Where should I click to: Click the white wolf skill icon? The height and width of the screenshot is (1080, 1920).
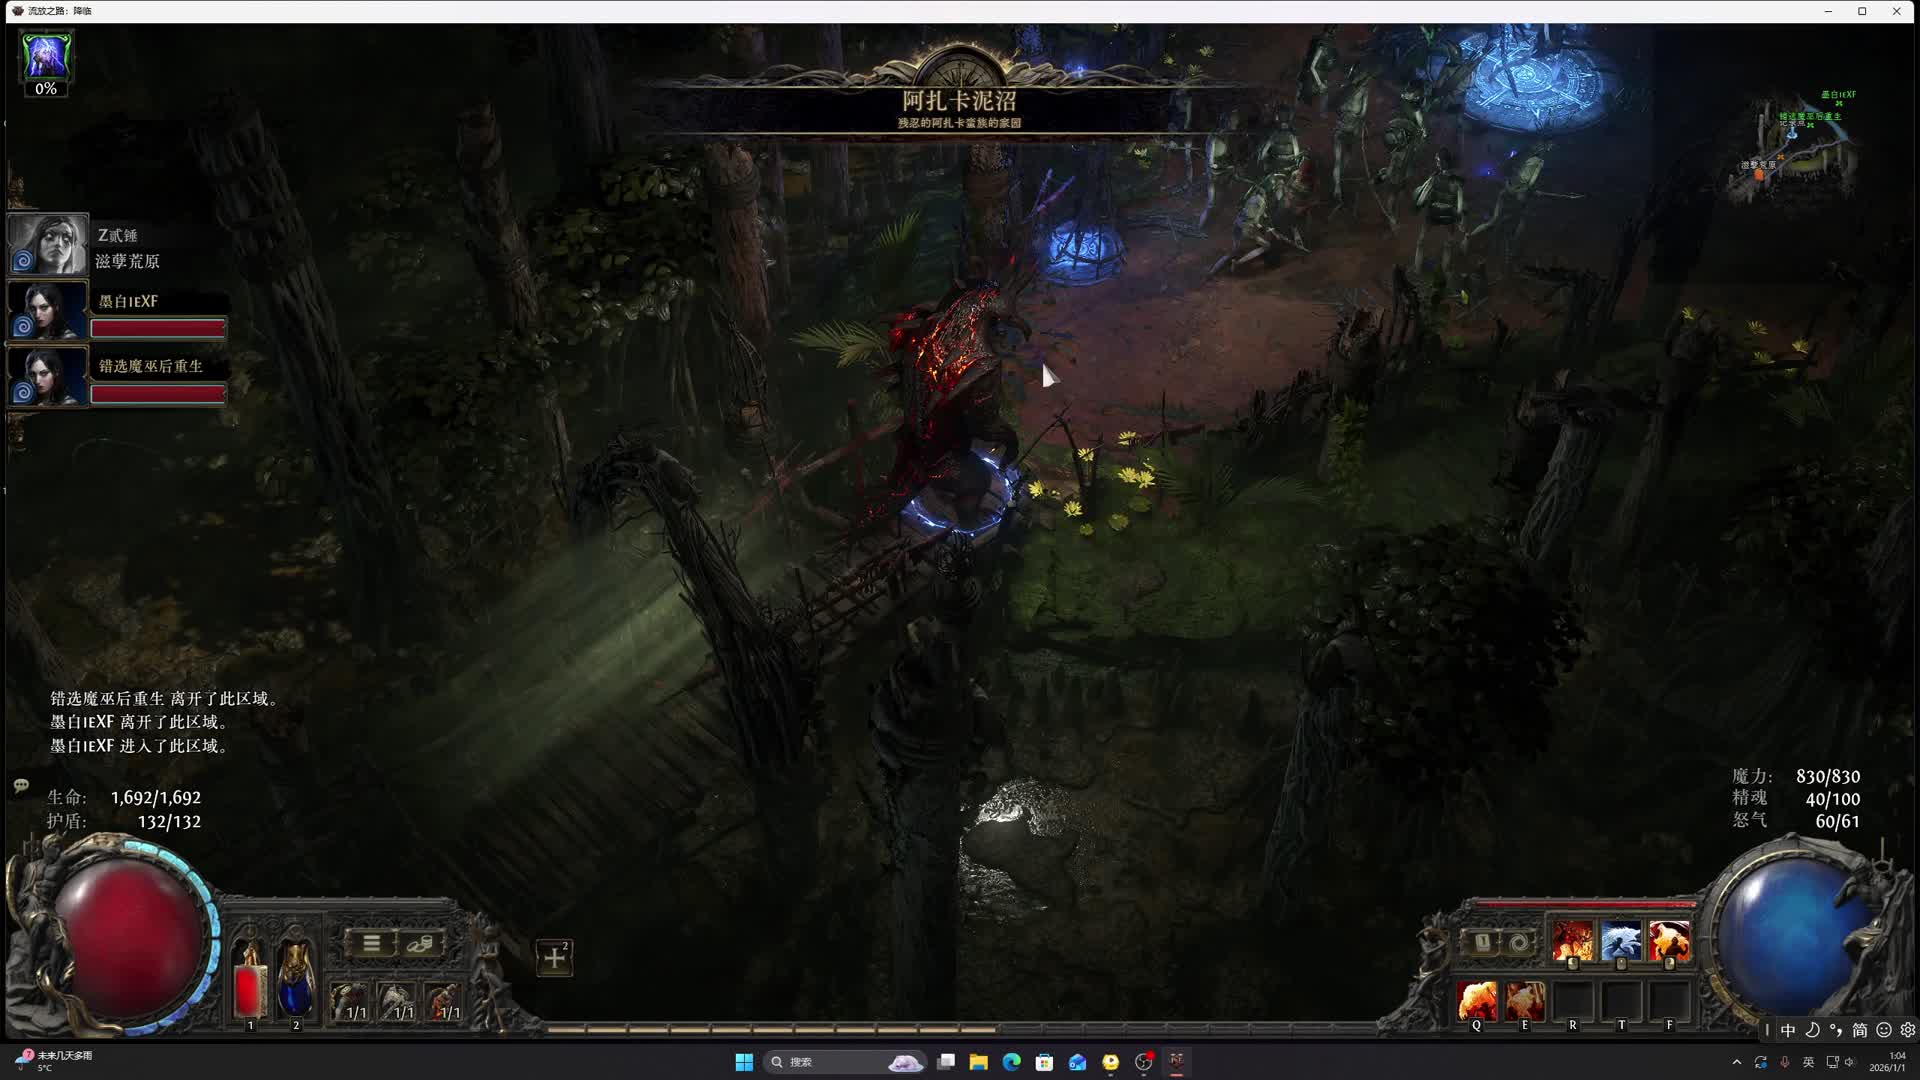point(1620,942)
